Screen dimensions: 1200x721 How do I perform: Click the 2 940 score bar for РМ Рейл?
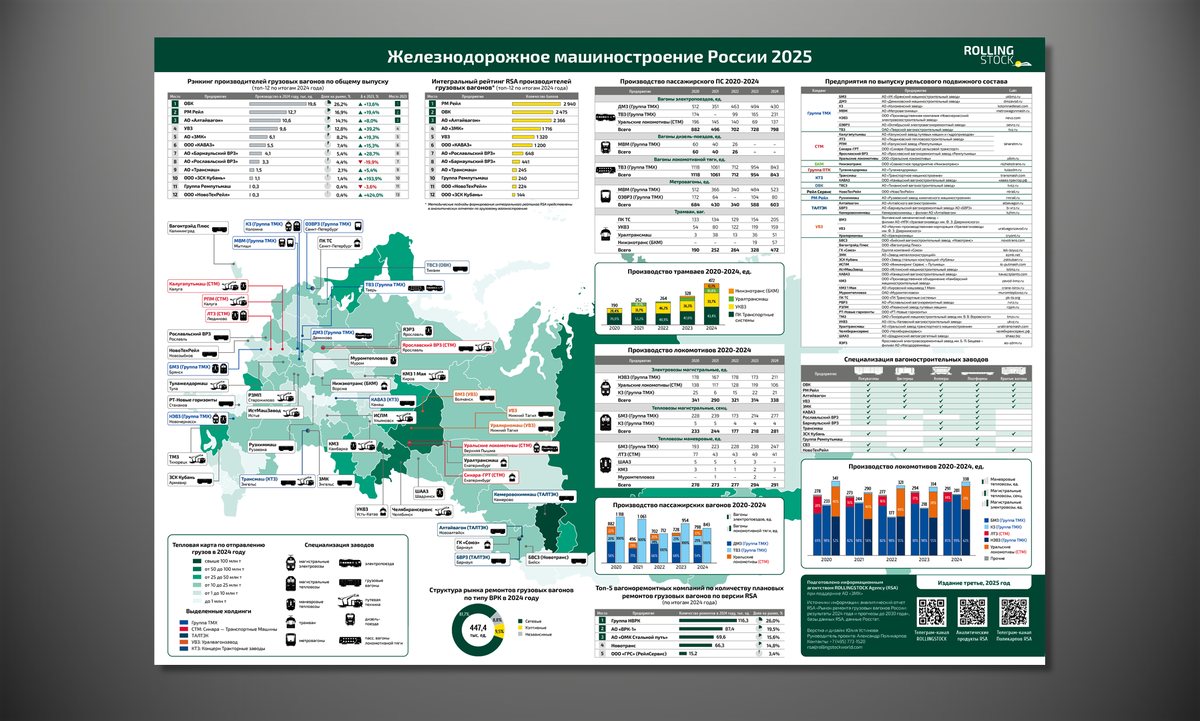(537, 104)
